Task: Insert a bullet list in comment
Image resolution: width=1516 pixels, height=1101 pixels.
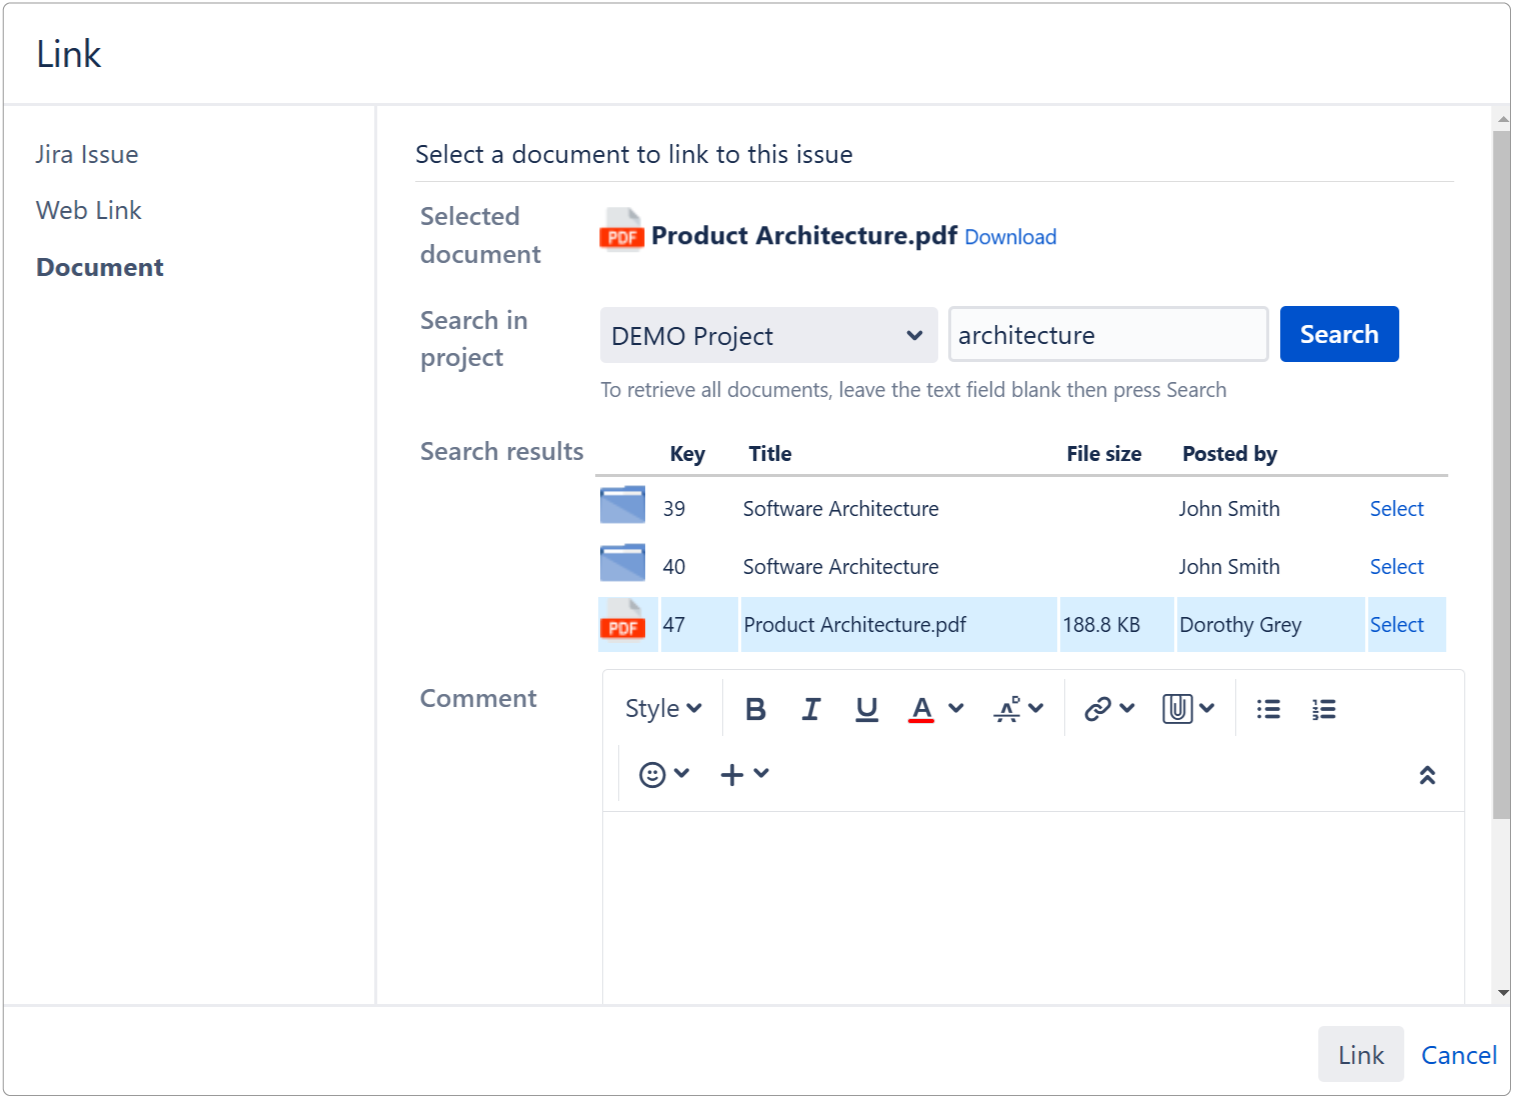Action: [1268, 709]
